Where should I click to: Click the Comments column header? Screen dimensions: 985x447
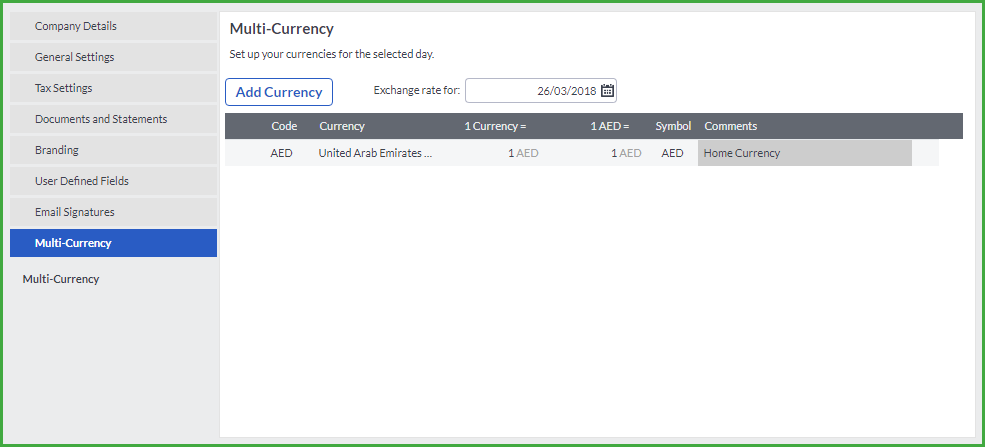731,126
